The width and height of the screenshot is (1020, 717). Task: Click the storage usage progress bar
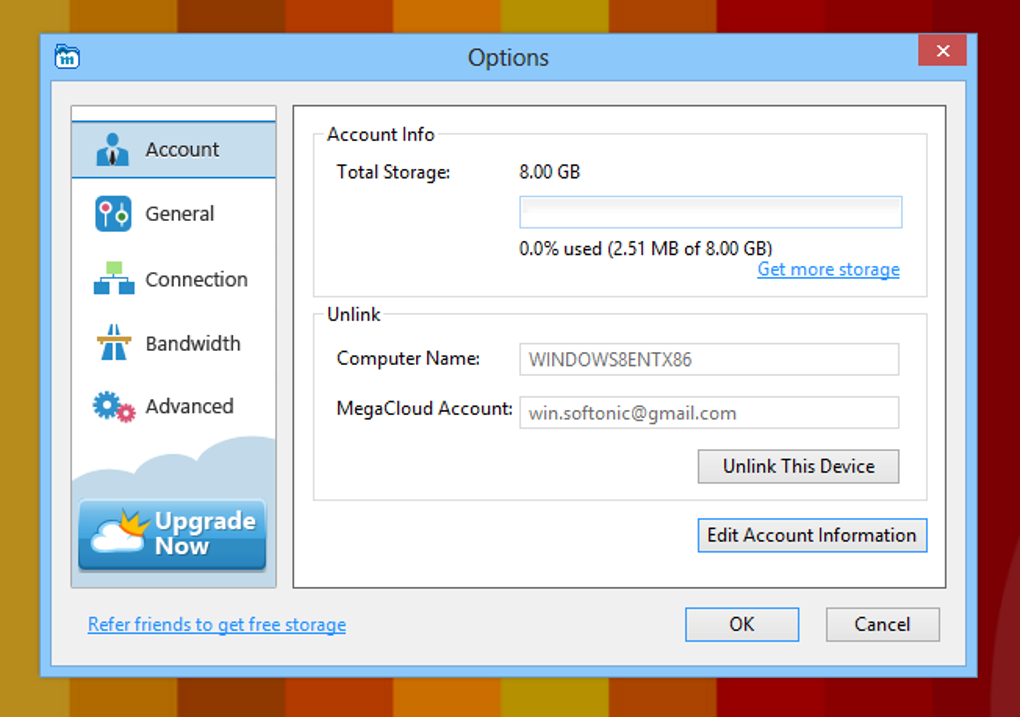click(x=710, y=212)
